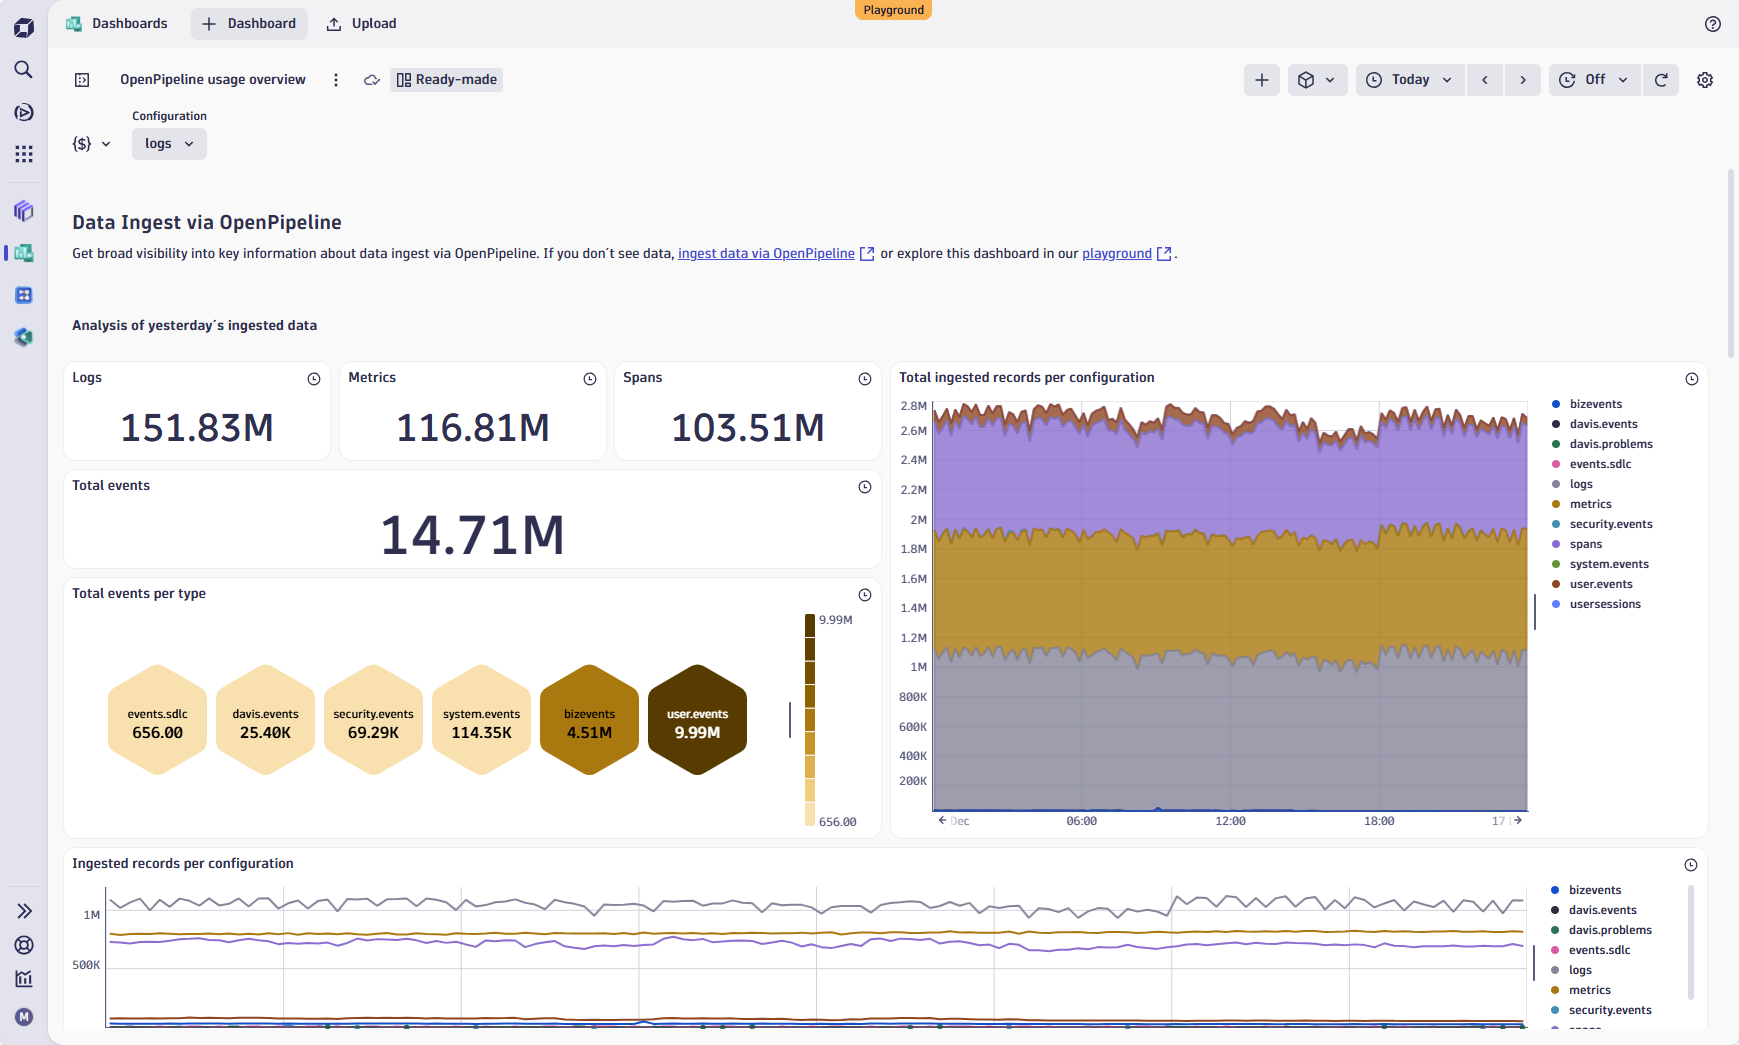This screenshot has height=1045, width=1739.
Task: Open the dashboard options three-dot menu
Action: pyautogui.click(x=336, y=79)
